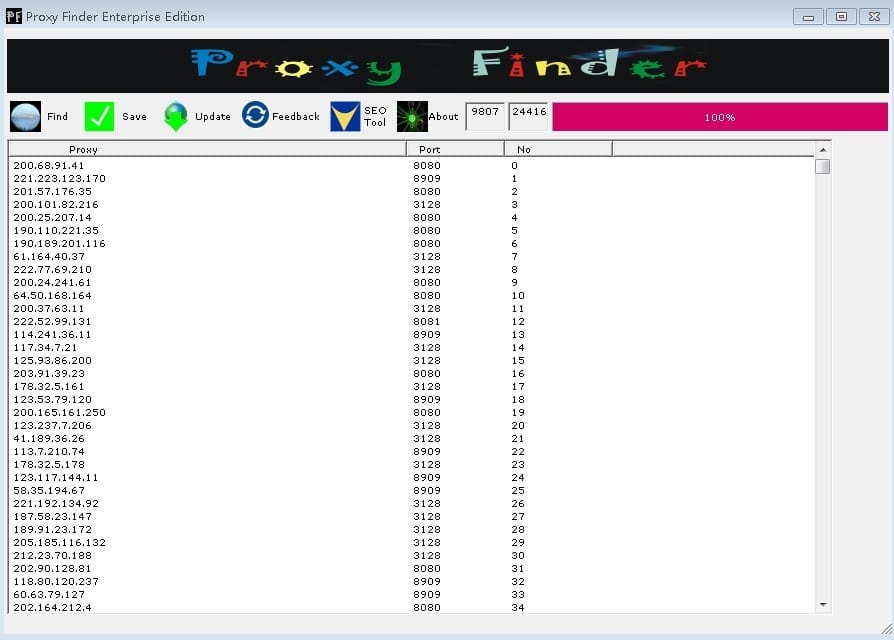Viewport: 894px width, 640px height.
Task: Select proxy 60.63.79.127
Action: coord(49,595)
